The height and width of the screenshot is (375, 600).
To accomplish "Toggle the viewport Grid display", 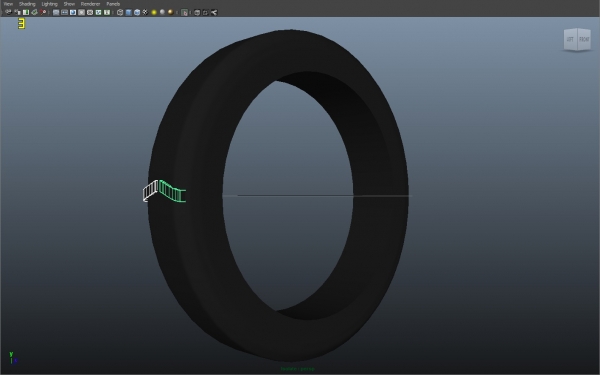I will click(x=56, y=12).
